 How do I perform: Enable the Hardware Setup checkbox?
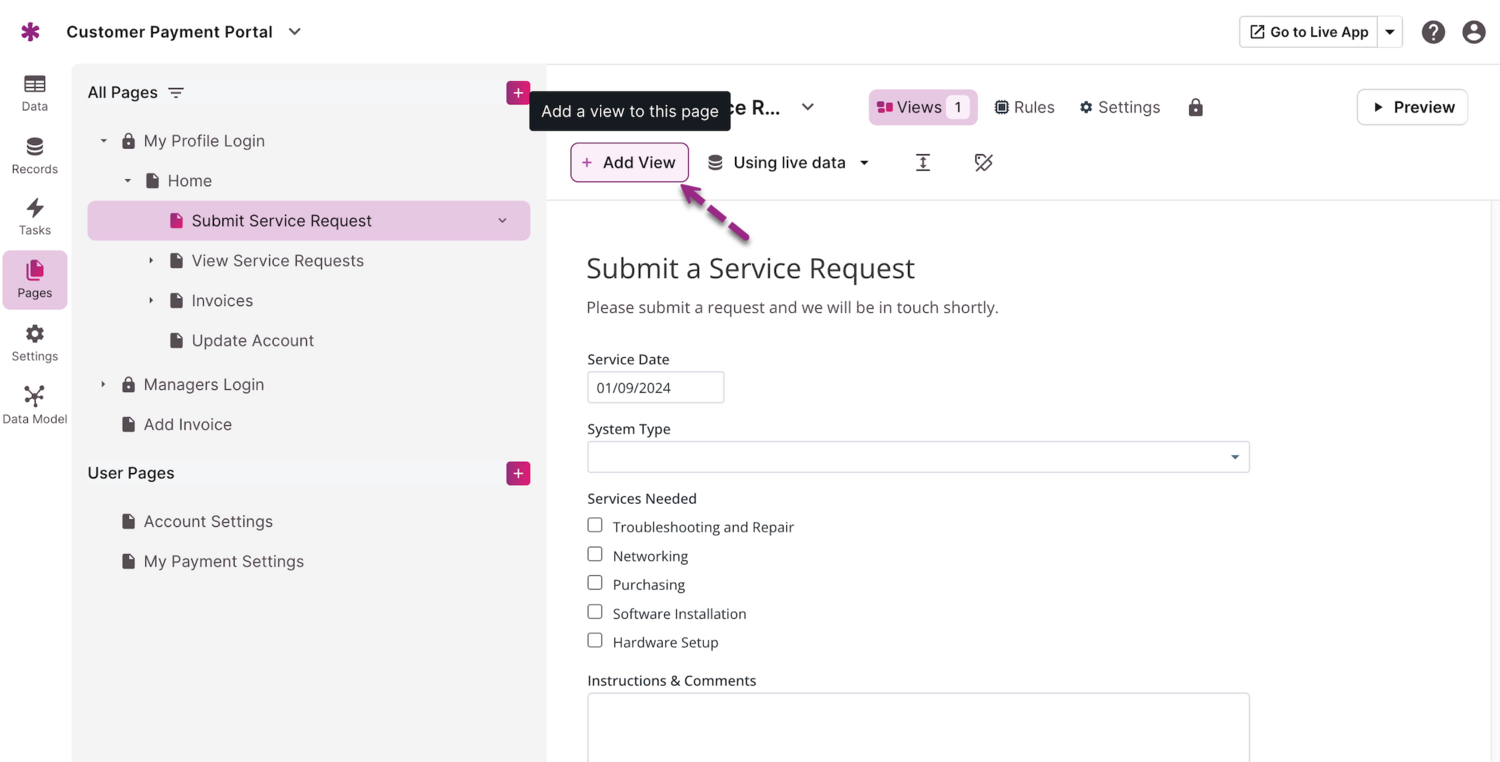coord(595,641)
